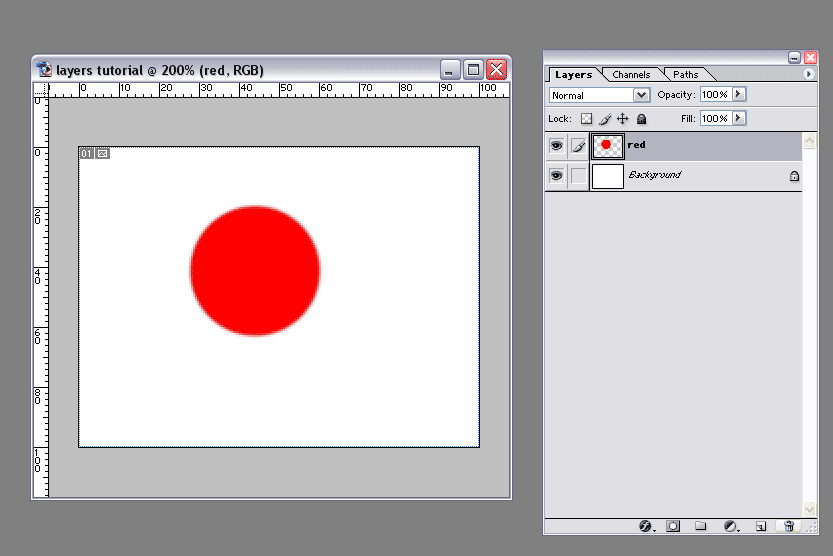This screenshot has height=556, width=833.
Task: Create a new layer set folder
Action: 701,525
